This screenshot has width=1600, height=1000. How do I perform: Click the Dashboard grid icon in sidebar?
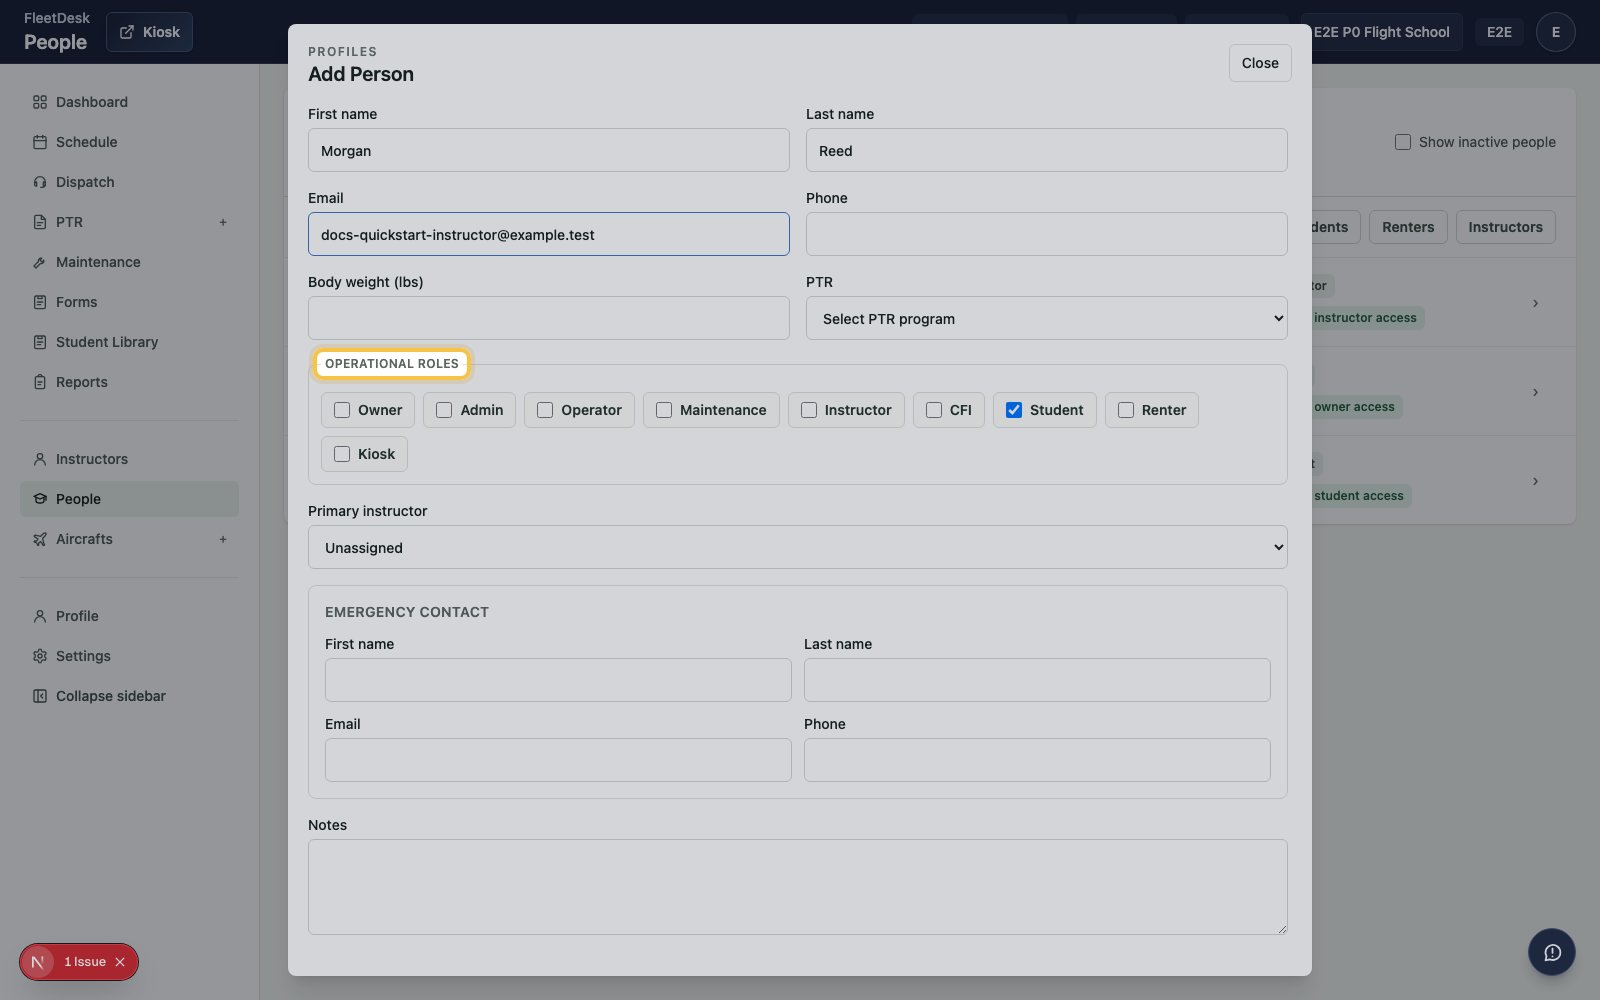point(40,102)
